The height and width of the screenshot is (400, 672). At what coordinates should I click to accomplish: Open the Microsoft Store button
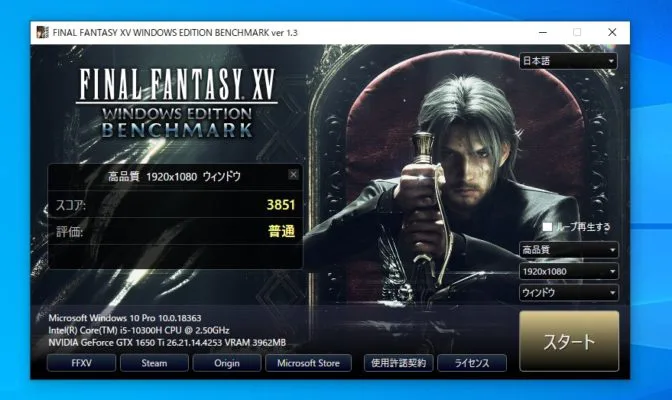(x=309, y=363)
